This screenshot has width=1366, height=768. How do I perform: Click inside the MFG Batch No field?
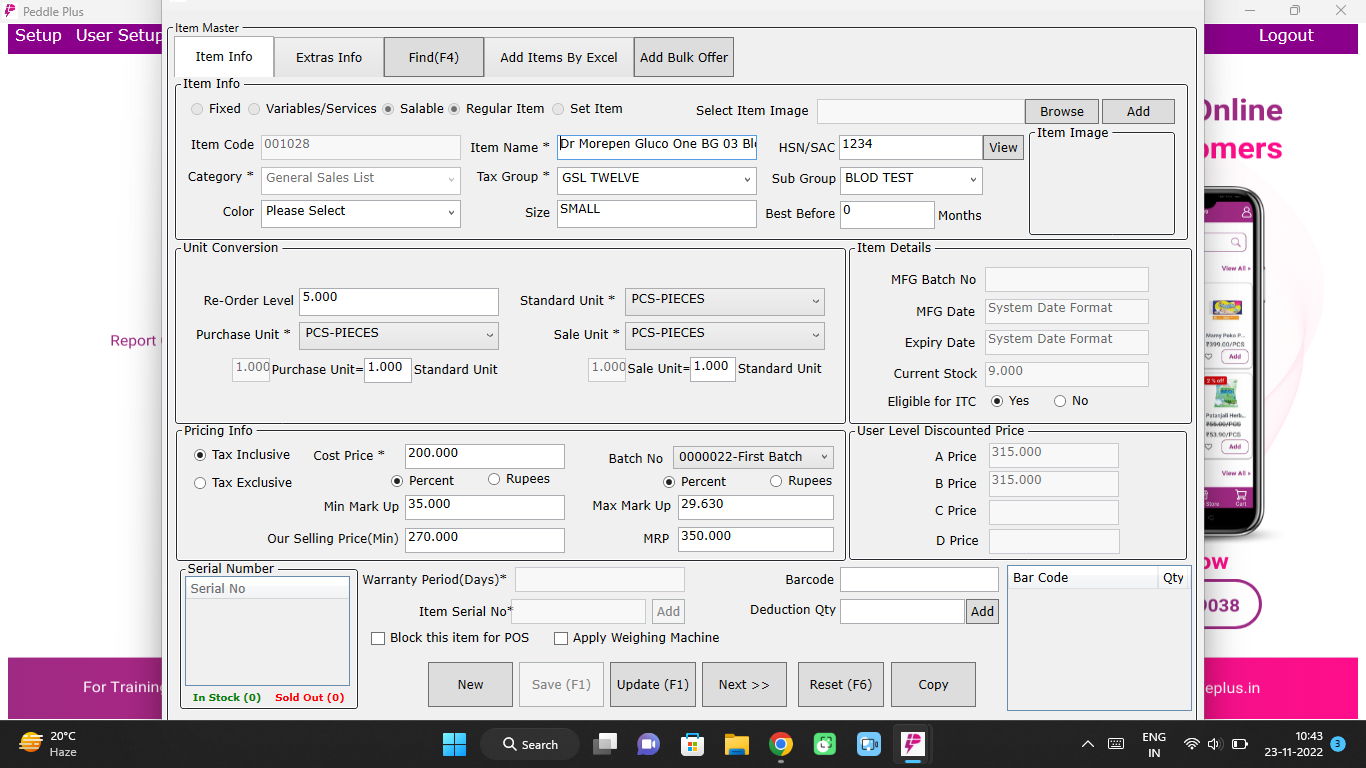[1066, 279]
